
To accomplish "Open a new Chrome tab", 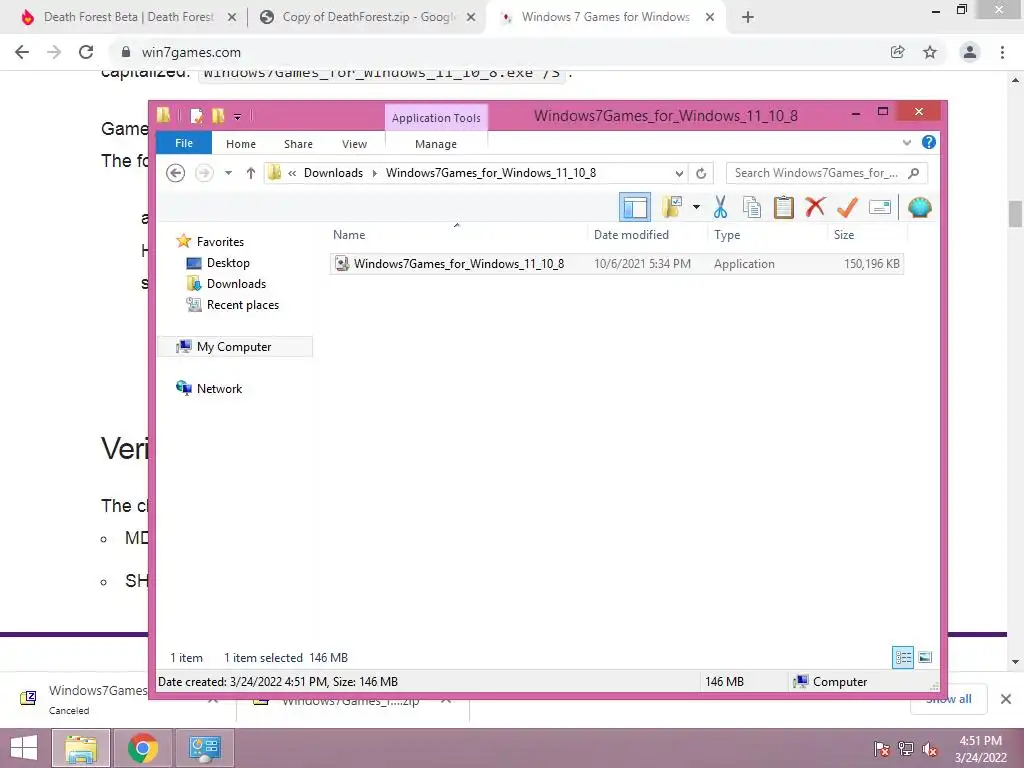I will [x=748, y=18].
